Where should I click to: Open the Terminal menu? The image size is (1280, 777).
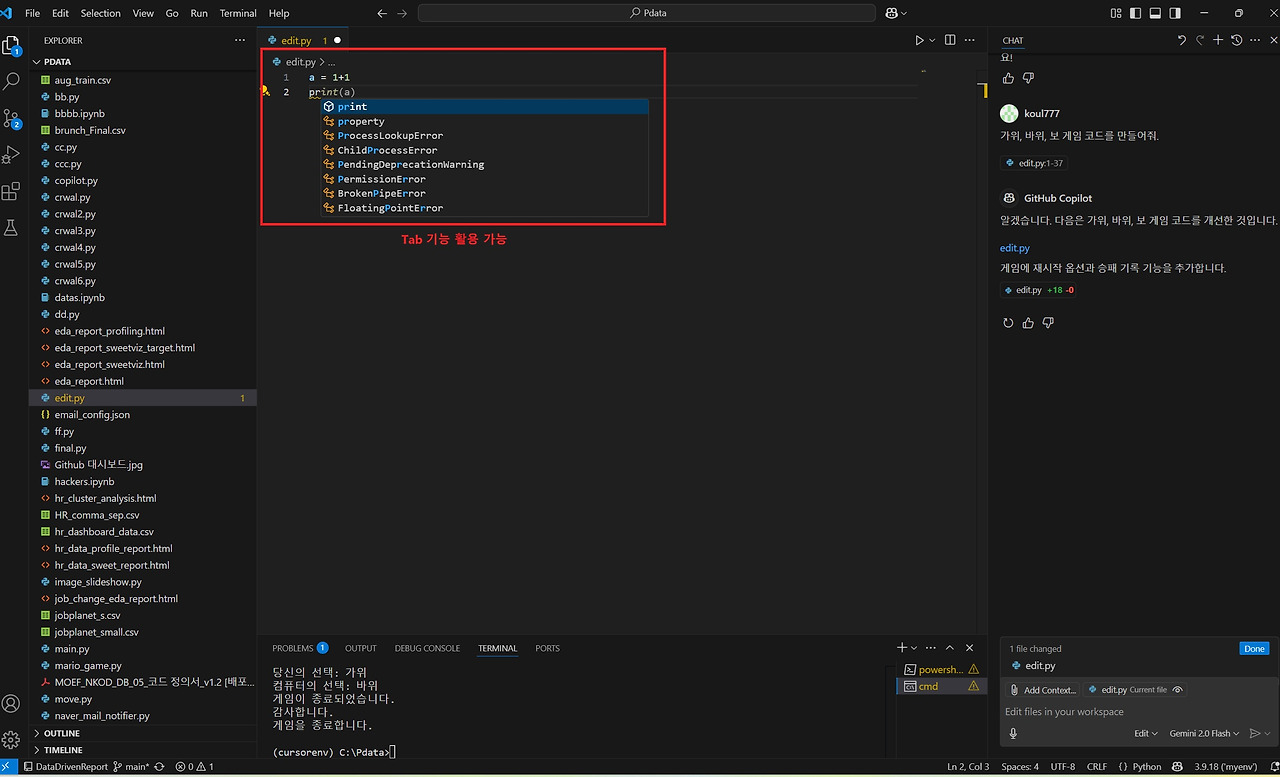237,13
